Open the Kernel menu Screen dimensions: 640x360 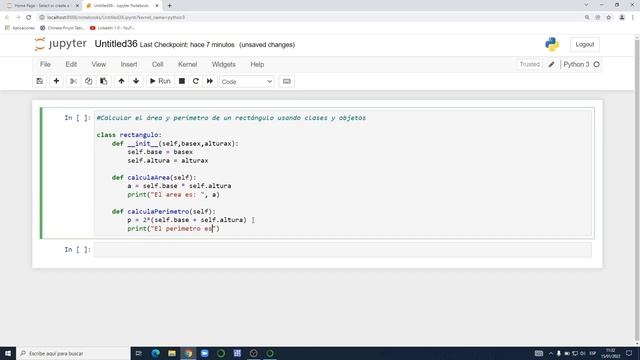(188, 64)
